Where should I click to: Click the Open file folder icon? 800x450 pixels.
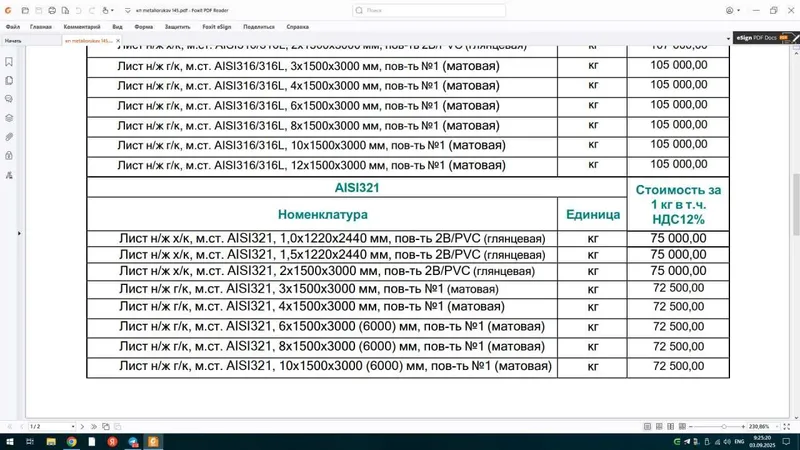pyautogui.click(x=25, y=10)
